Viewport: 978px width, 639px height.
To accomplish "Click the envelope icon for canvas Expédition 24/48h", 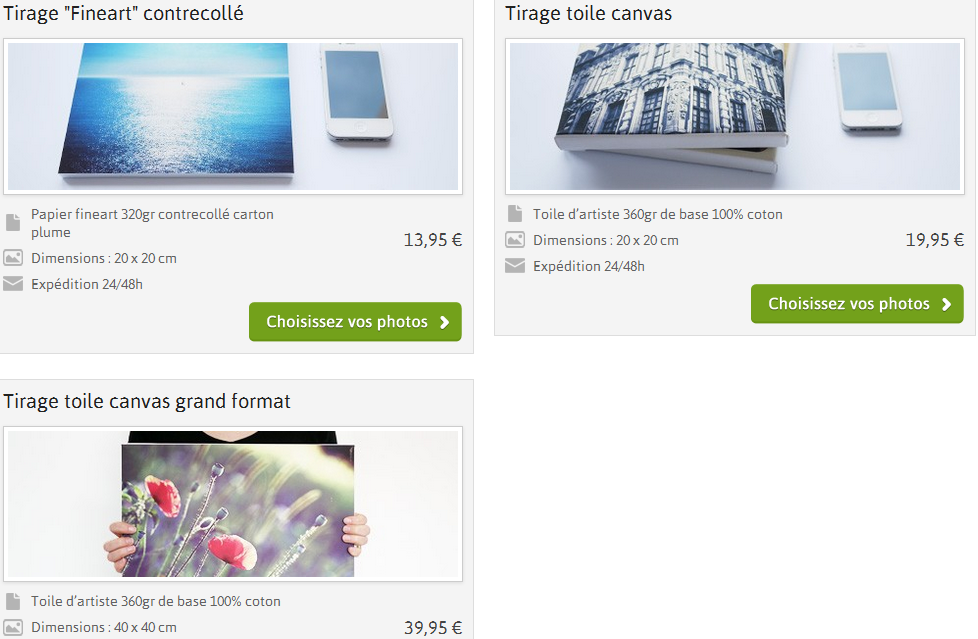I will tap(515, 266).
